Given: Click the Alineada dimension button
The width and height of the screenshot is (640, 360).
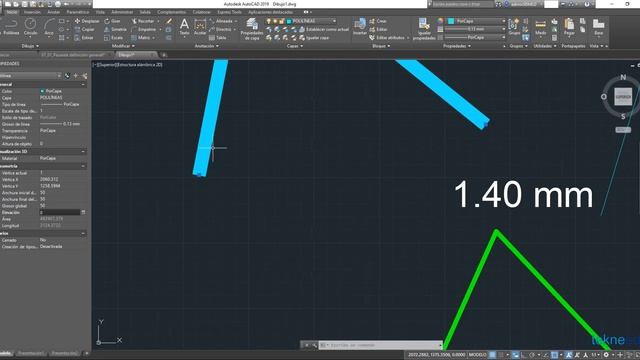Looking at the screenshot, I should pos(221,21).
